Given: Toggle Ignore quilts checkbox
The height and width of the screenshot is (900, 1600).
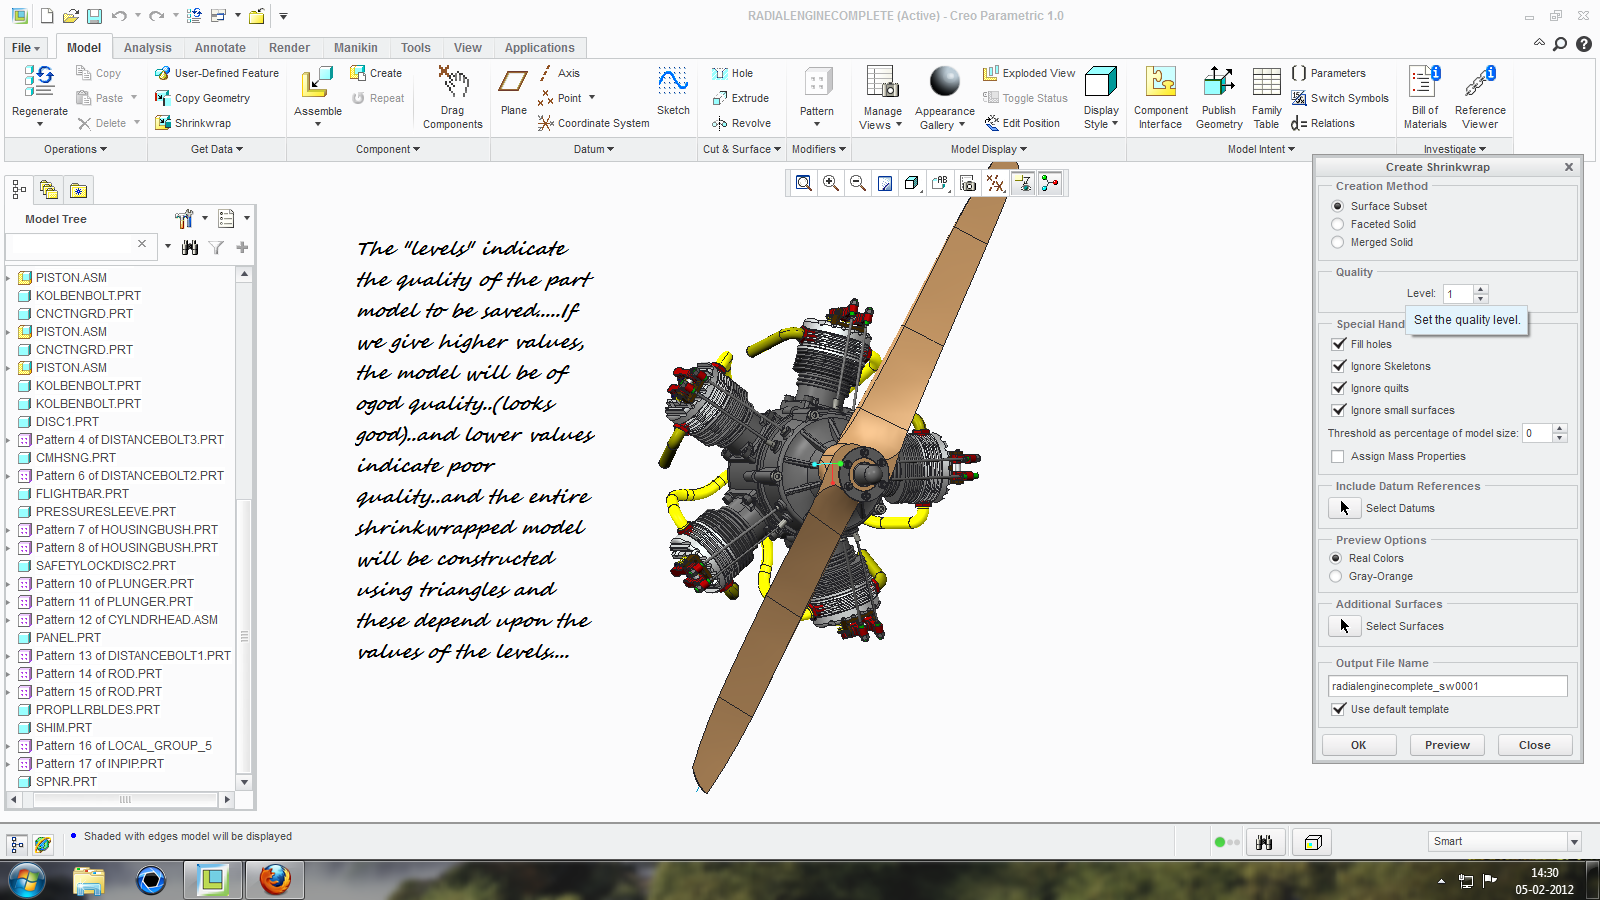Looking at the screenshot, I should click(1339, 388).
